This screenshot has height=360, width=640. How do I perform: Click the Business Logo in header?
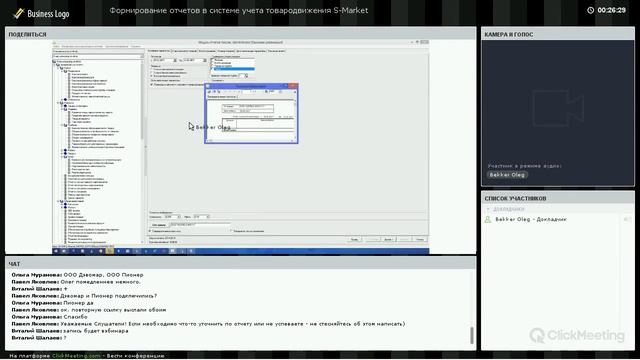pos(41,13)
